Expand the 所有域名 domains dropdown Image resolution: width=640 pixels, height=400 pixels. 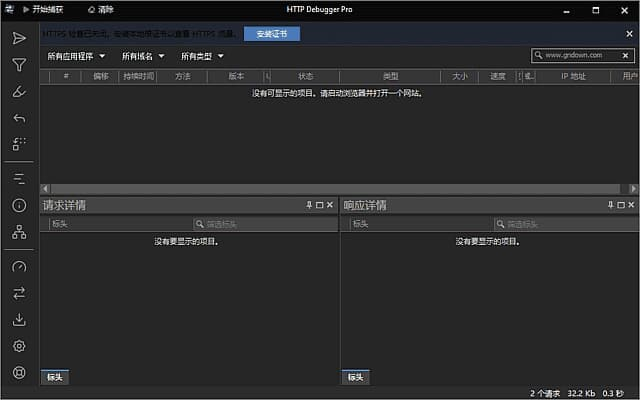pos(143,56)
